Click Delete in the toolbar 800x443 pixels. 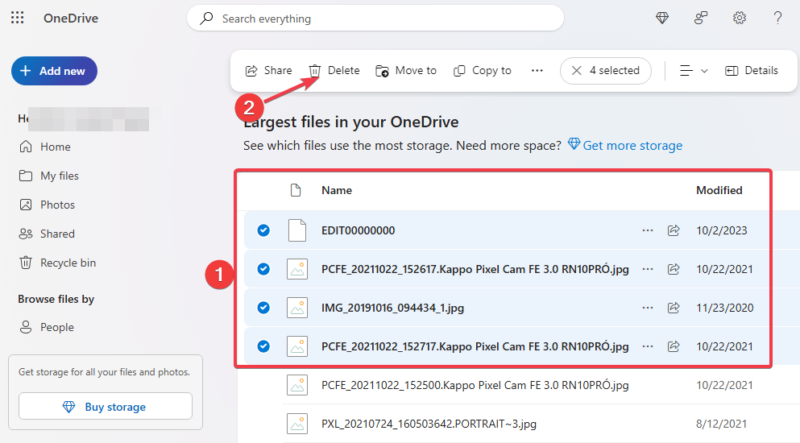334,70
